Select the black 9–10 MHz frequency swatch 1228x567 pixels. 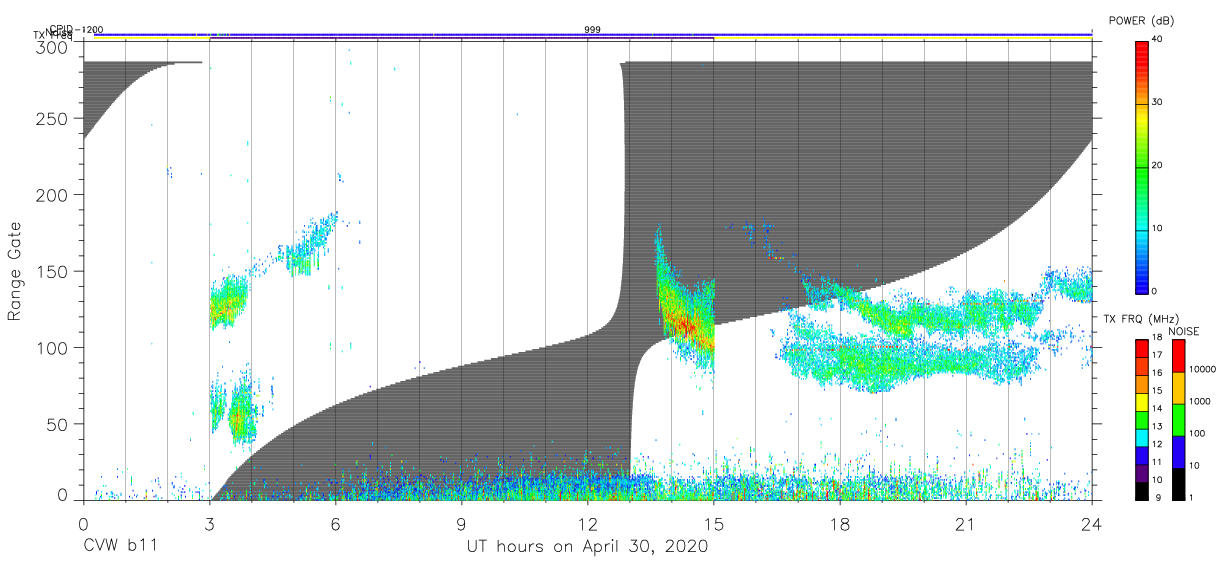click(x=1141, y=490)
